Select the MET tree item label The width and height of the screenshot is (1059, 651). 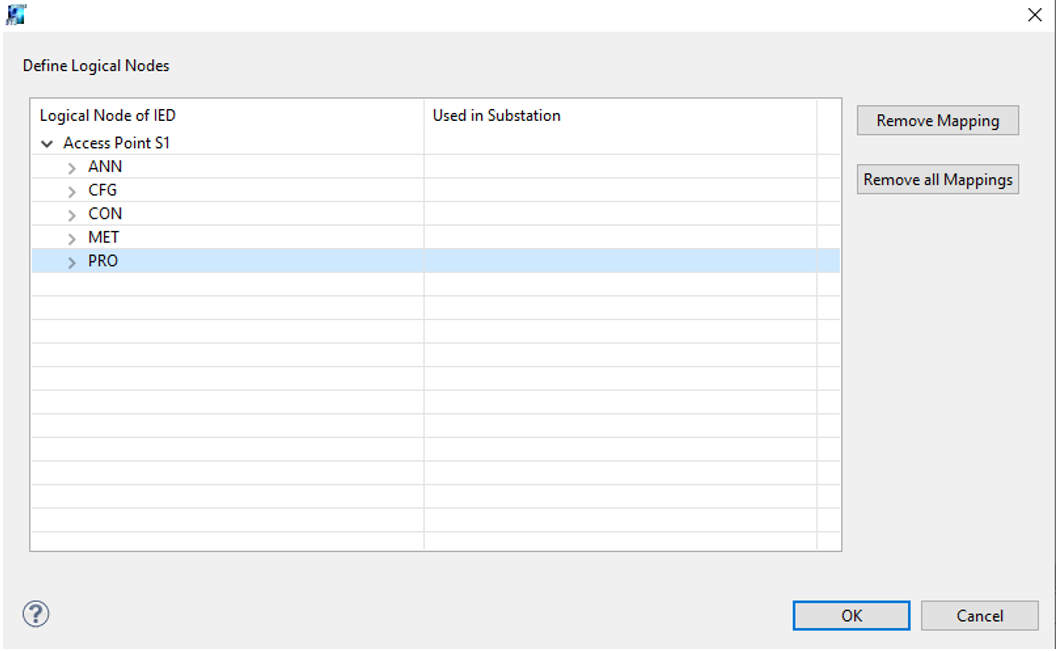[103, 238]
